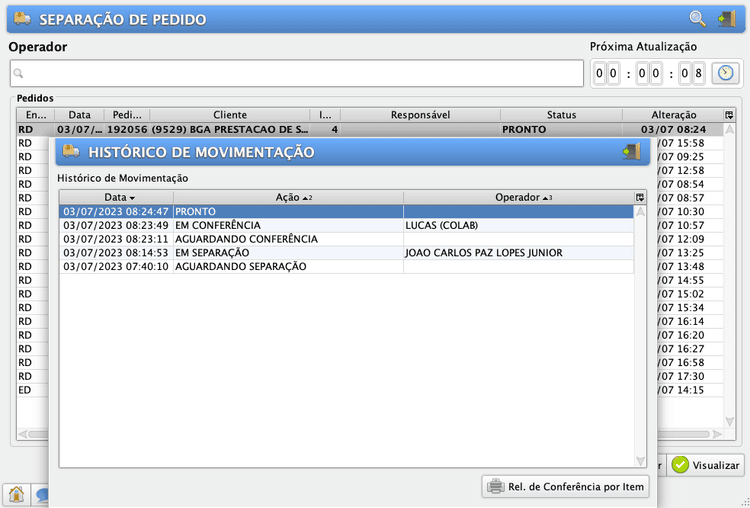Click Status column header in Pedidos

(x=562, y=115)
